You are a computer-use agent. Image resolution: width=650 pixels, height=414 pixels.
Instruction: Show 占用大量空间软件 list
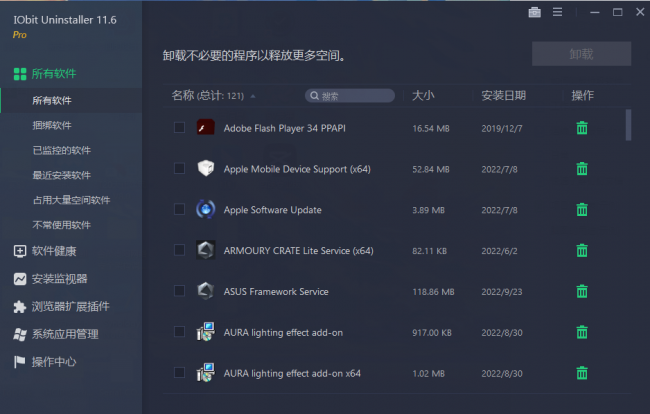point(71,200)
